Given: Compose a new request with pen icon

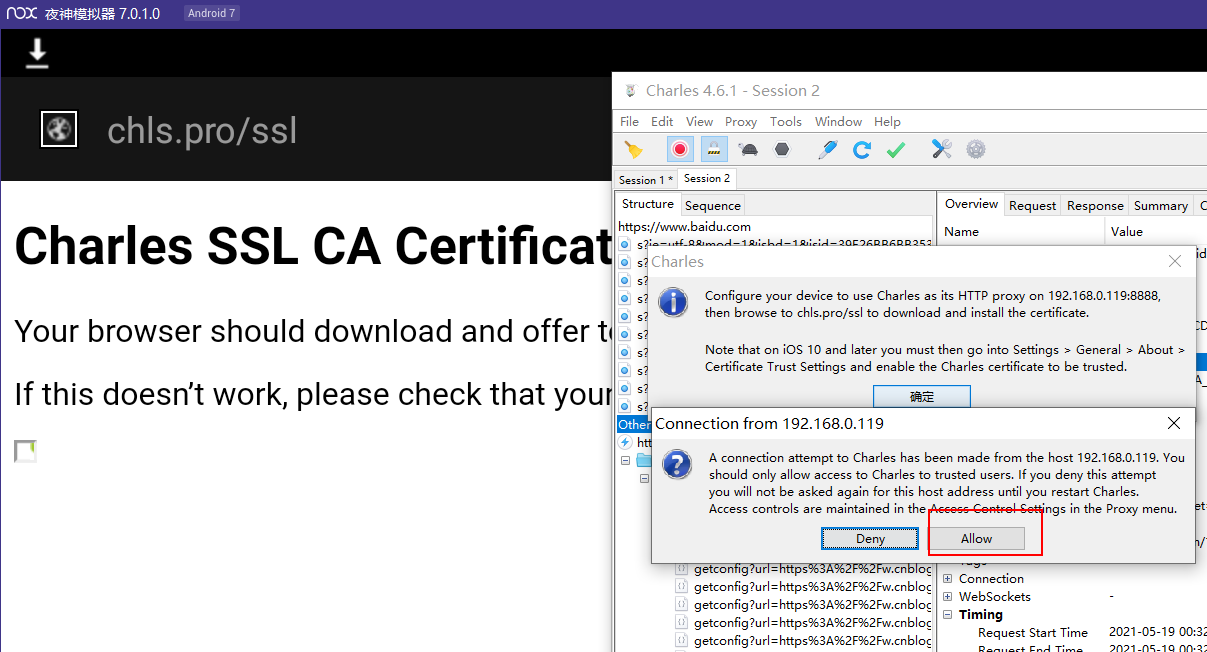Looking at the screenshot, I should 828,150.
